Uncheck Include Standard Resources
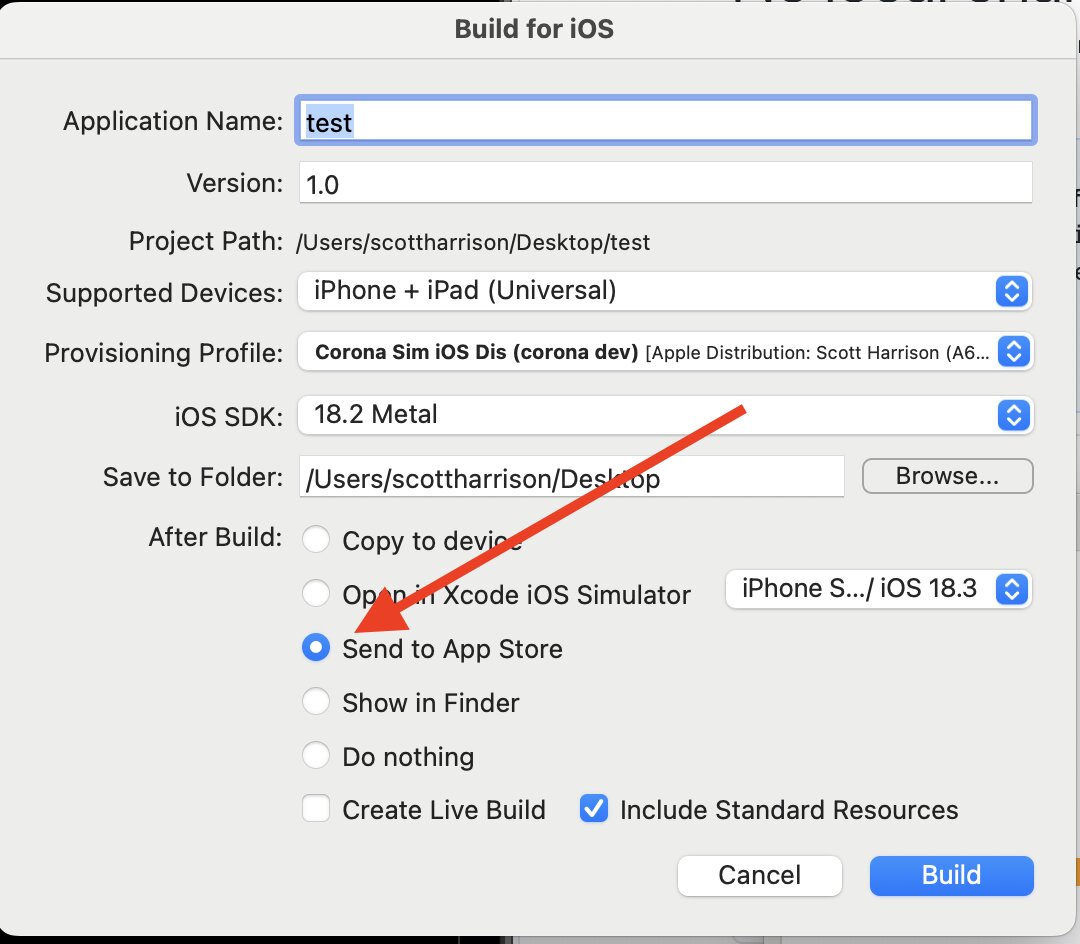This screenshot has width=1080, height=944. point(594,808)
